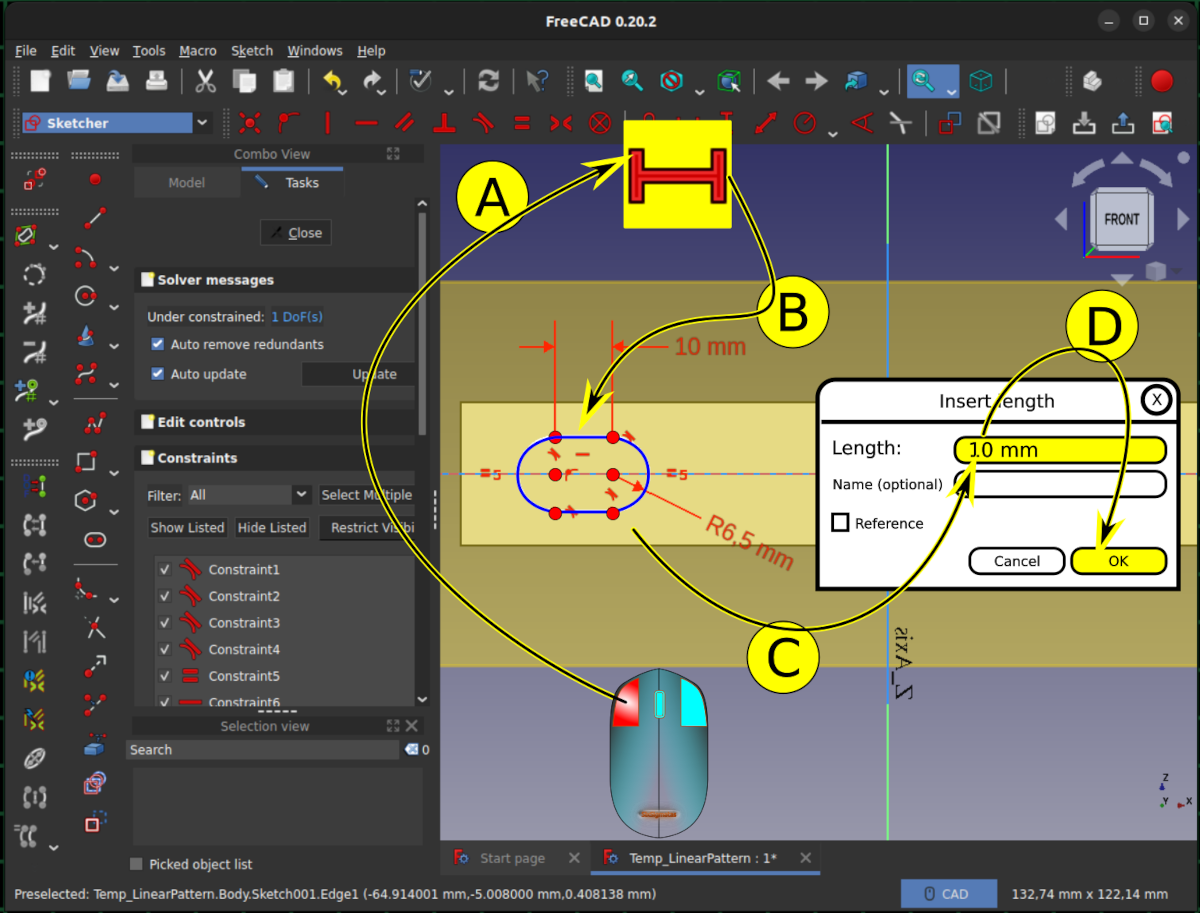
Task: Select the Block constraint icon
Action: tap(600, 123)
